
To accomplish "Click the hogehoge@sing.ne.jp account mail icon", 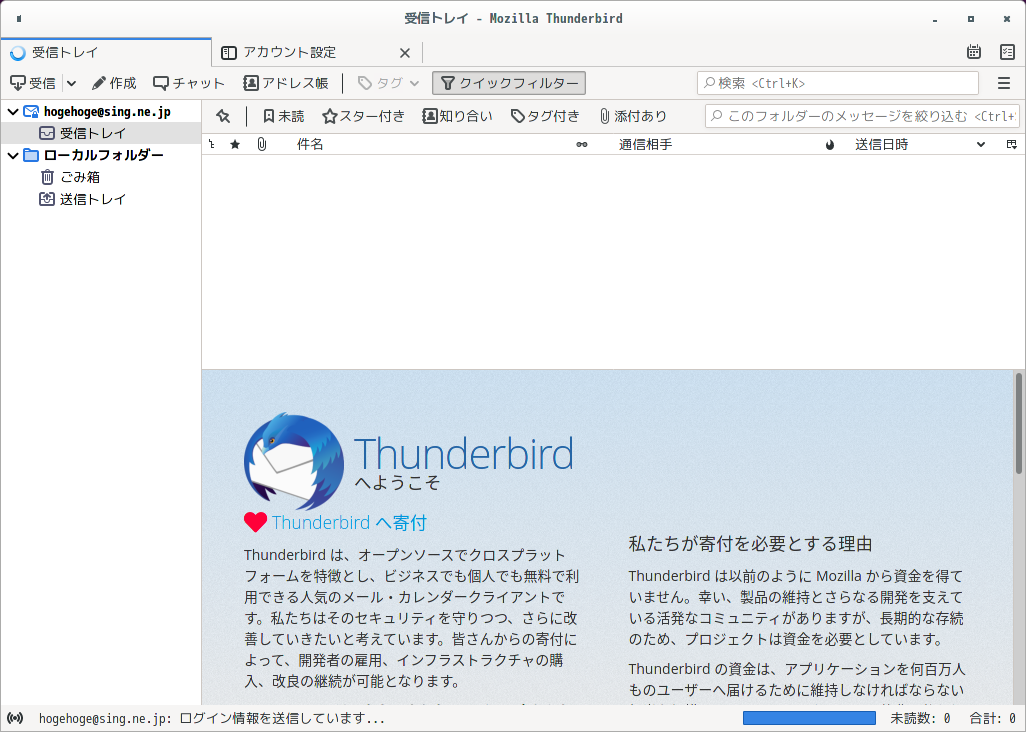I will (x=31, y=112).
